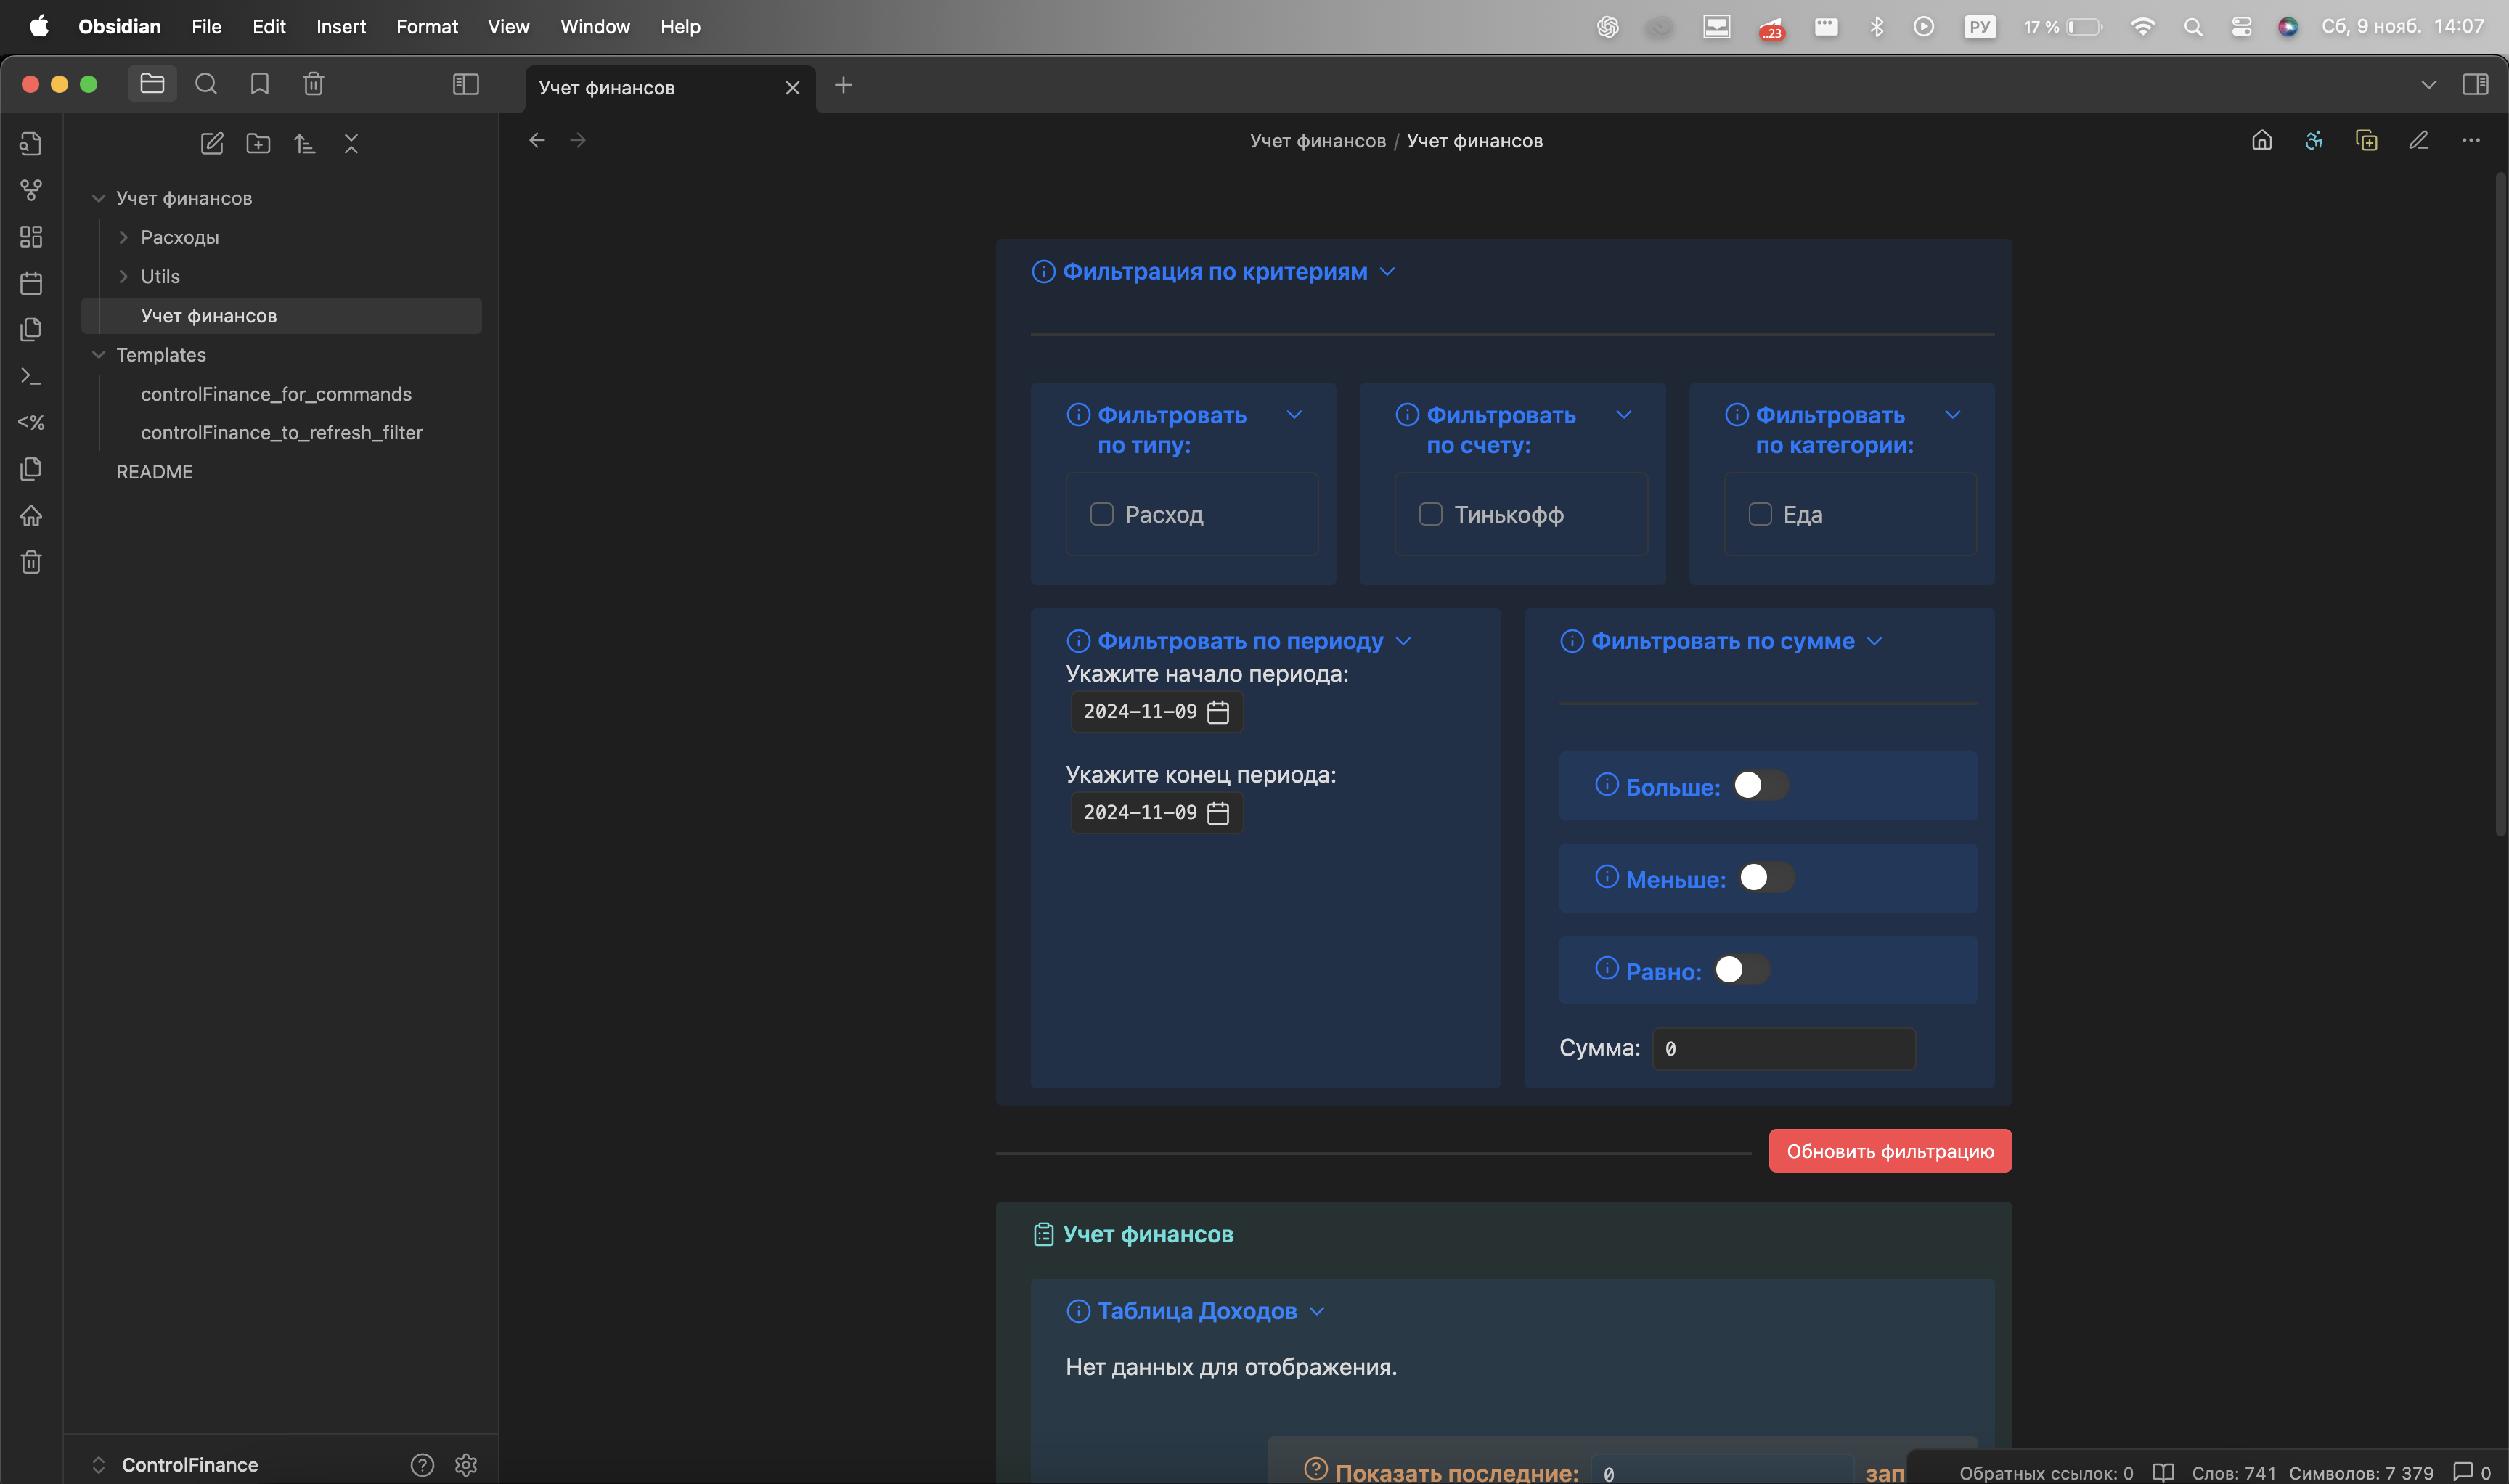Image resolution: width=2509 pixels, height=1484 pixels.
Task: Collapse the Фильтрация по критериям section
Action: pyautogui.click(x=1388, y=270)
